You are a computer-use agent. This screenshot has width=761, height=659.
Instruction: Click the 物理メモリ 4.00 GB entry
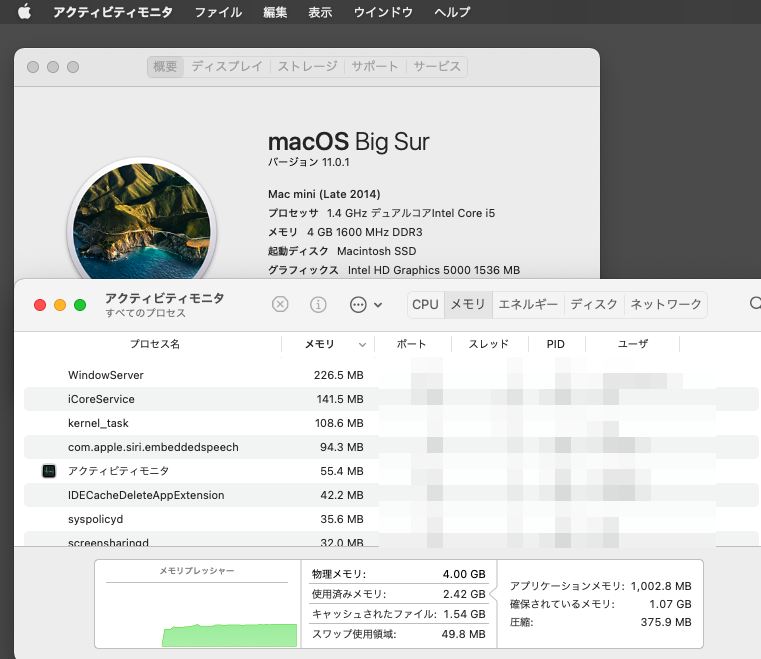tap(398, 574)
